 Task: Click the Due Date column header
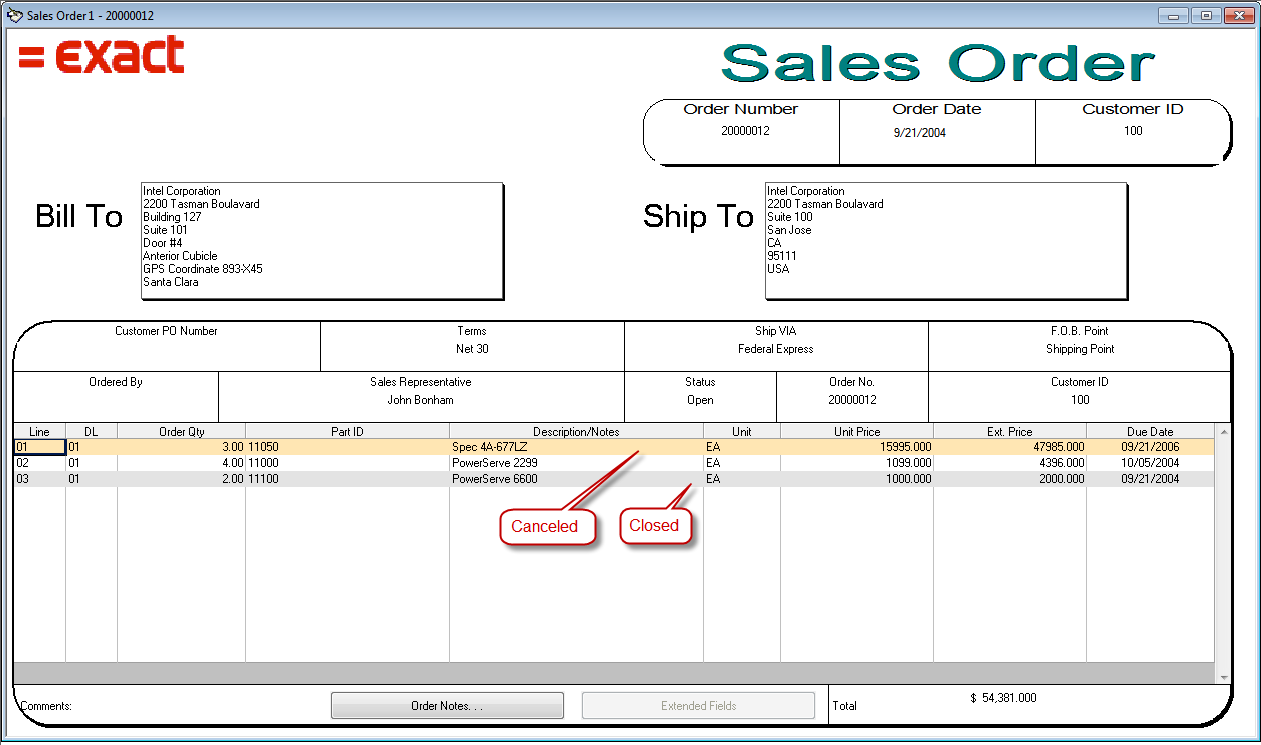coord(1150,432)
